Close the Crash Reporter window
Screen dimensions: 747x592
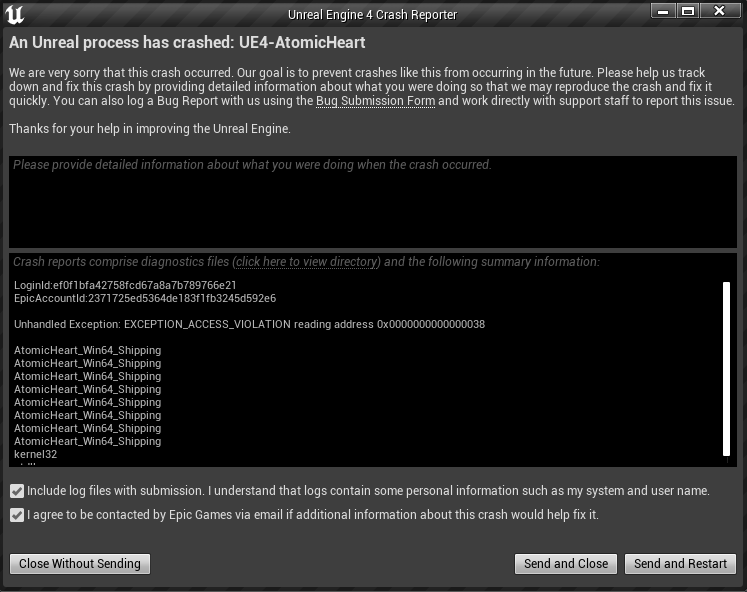(x=719, y=10)
